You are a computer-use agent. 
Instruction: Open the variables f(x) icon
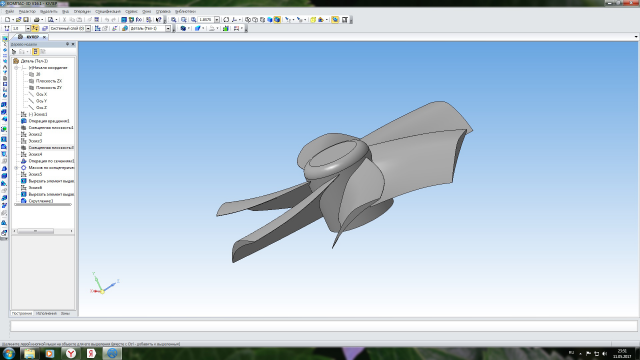coord(139,20)
